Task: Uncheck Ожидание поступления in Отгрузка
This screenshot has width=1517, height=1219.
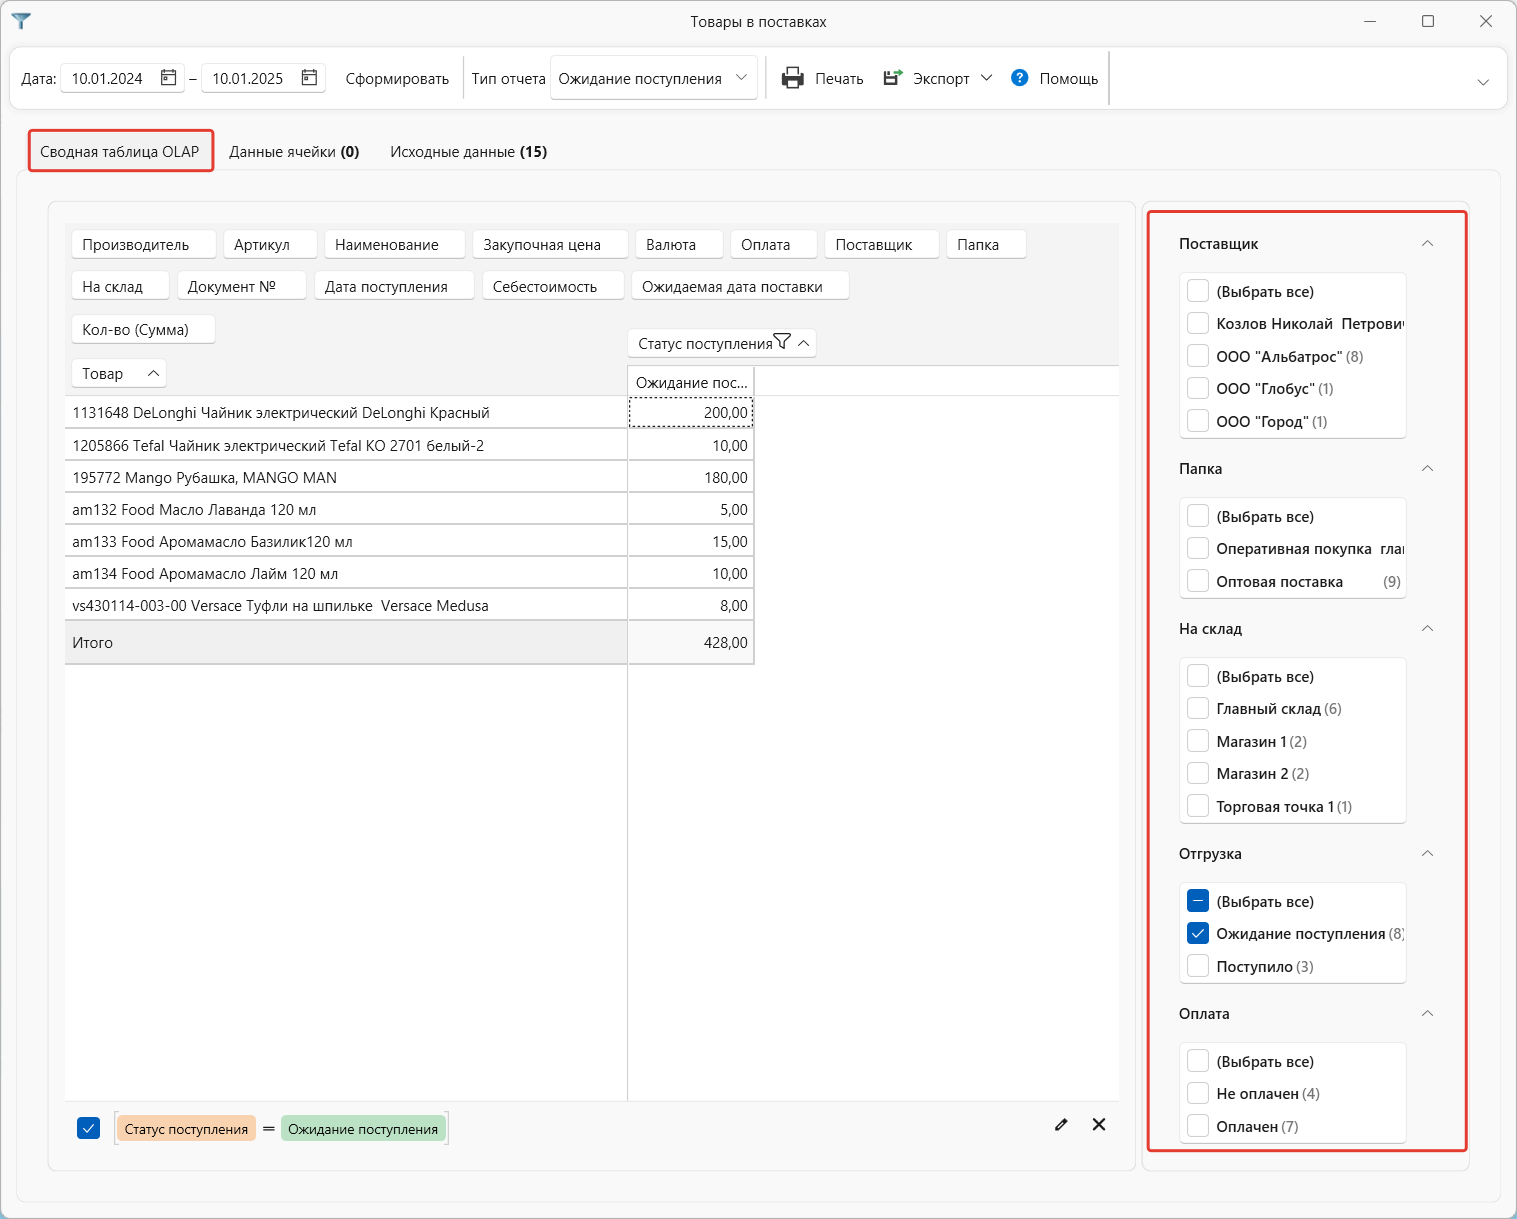Action: pyautogui.click(x=1198, y=934)
